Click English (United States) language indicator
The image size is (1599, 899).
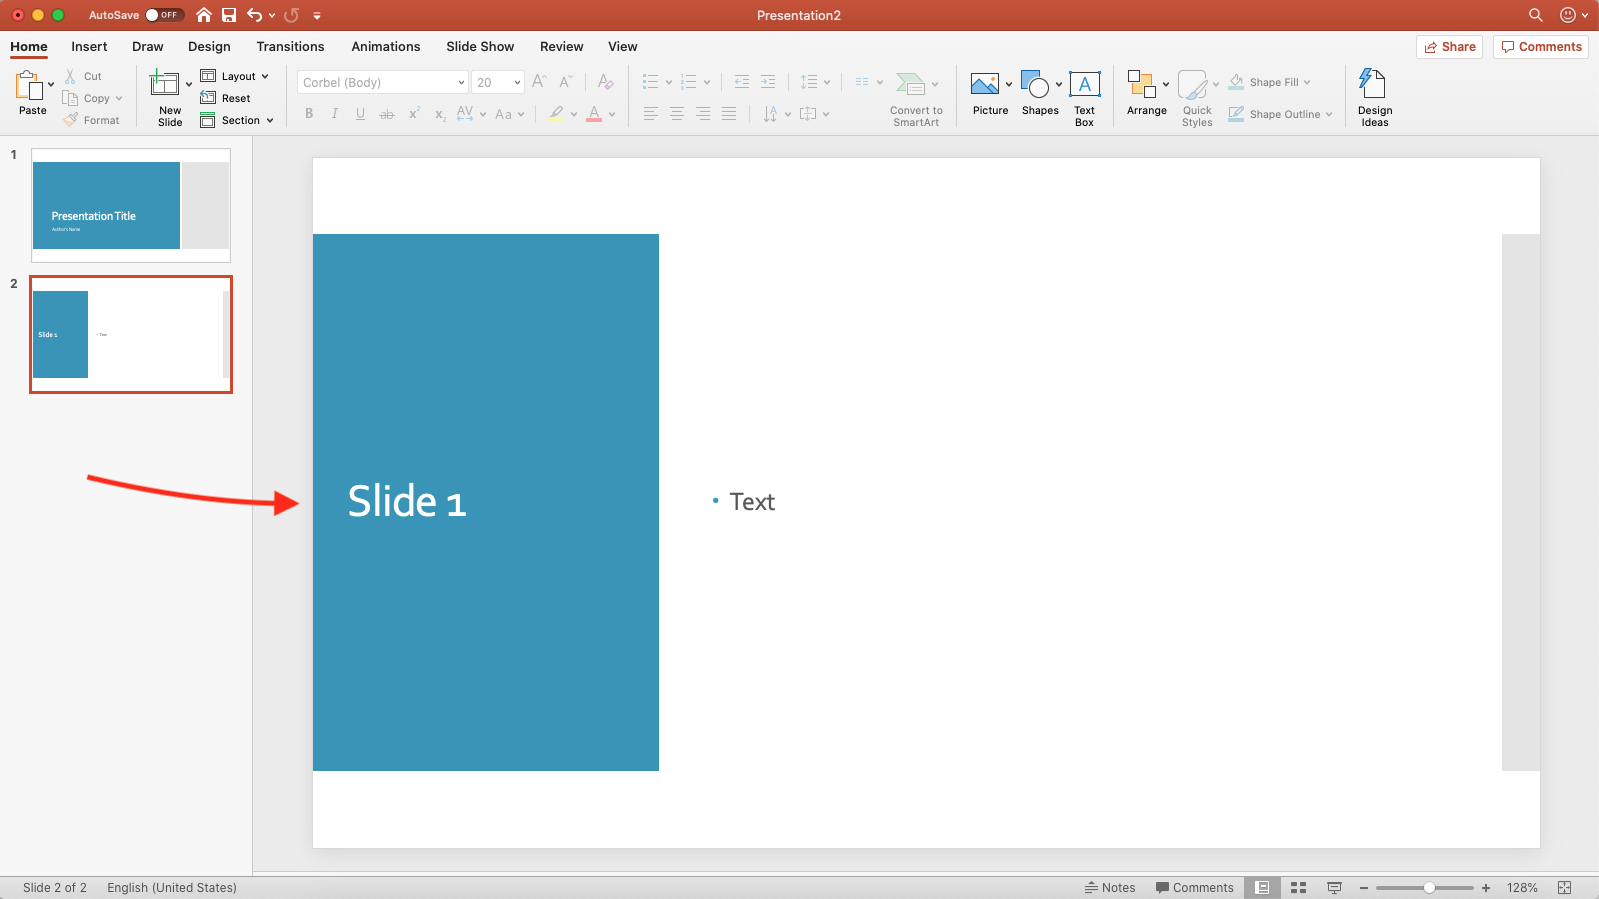(172, 888)
